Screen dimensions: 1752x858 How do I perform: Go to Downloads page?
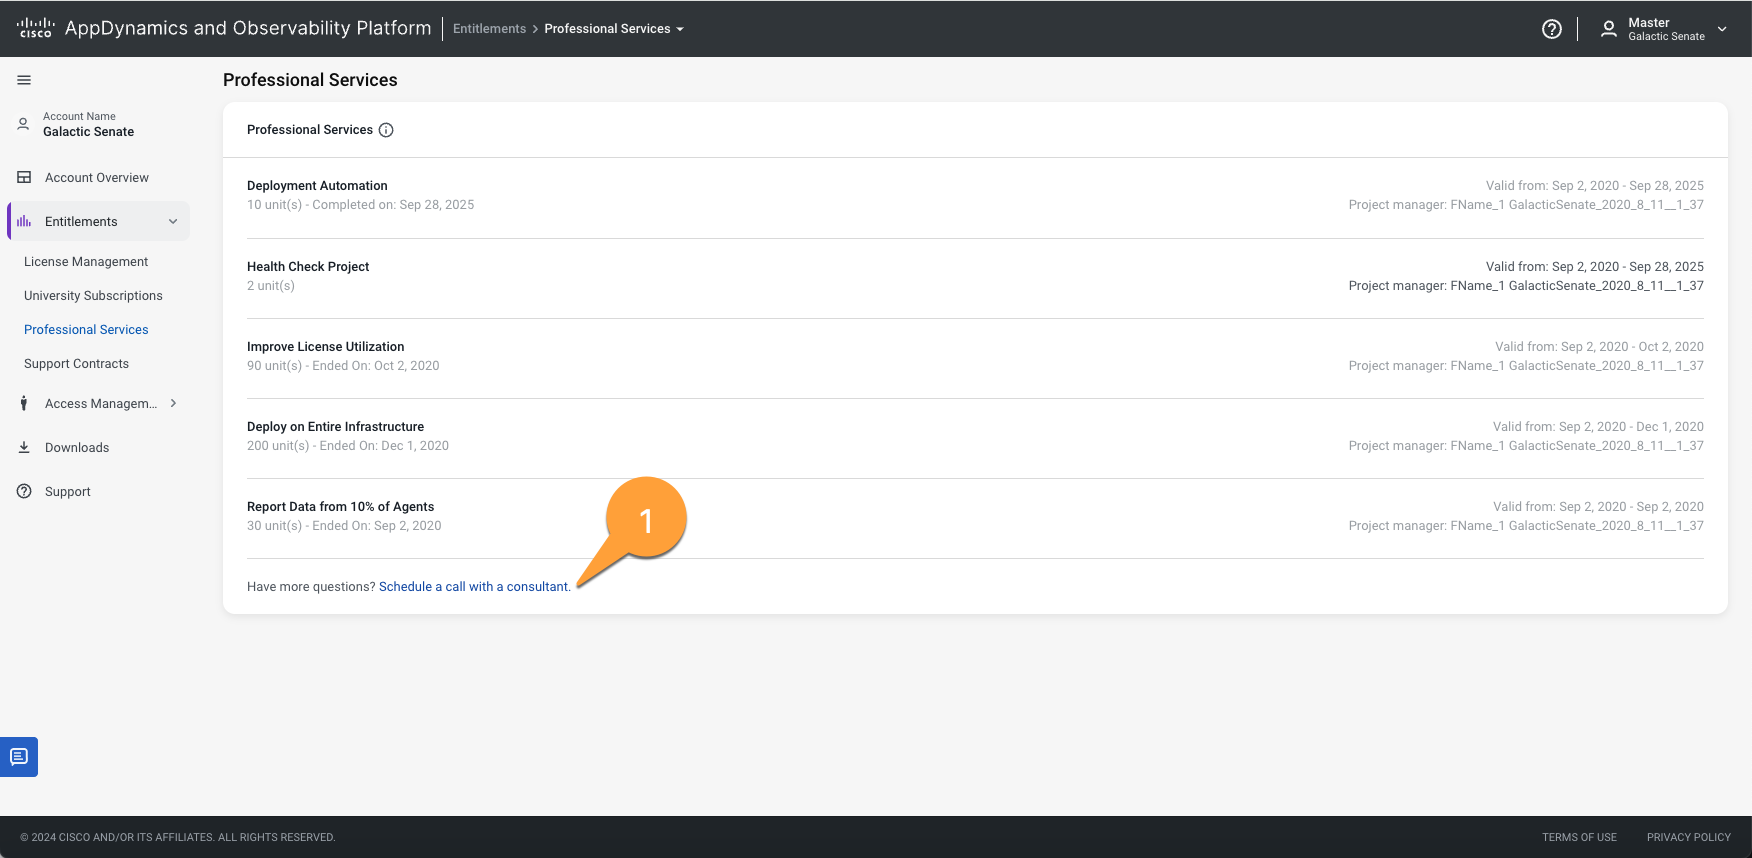(x=77, y=447)
